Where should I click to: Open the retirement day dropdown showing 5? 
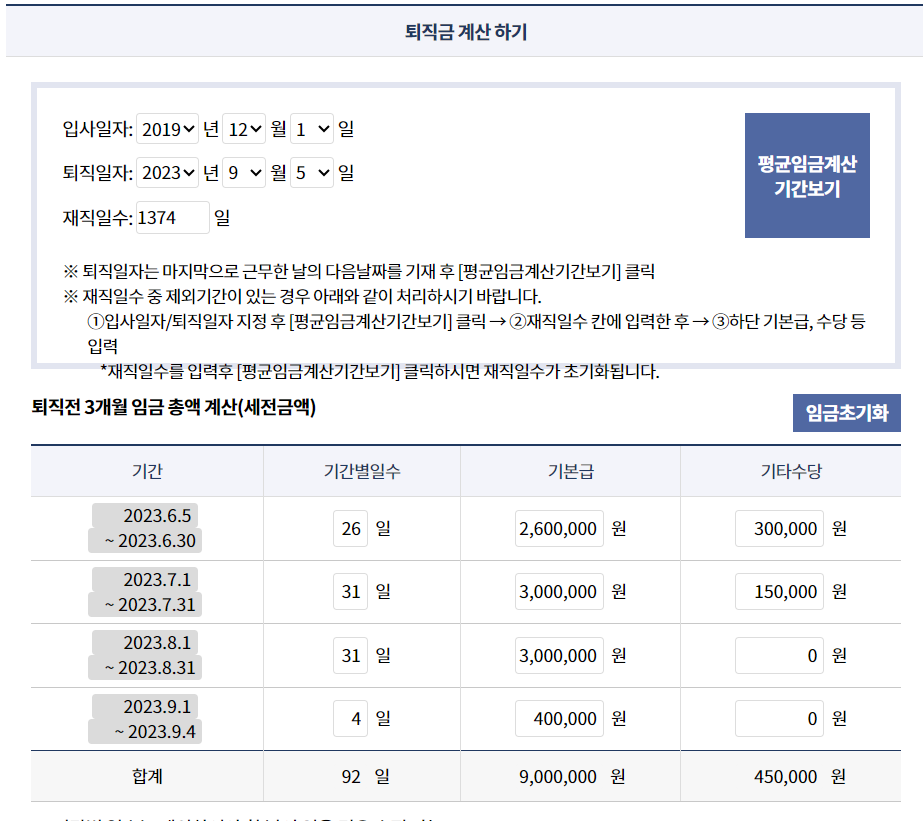pyautogui.click(x=311, y=172)
